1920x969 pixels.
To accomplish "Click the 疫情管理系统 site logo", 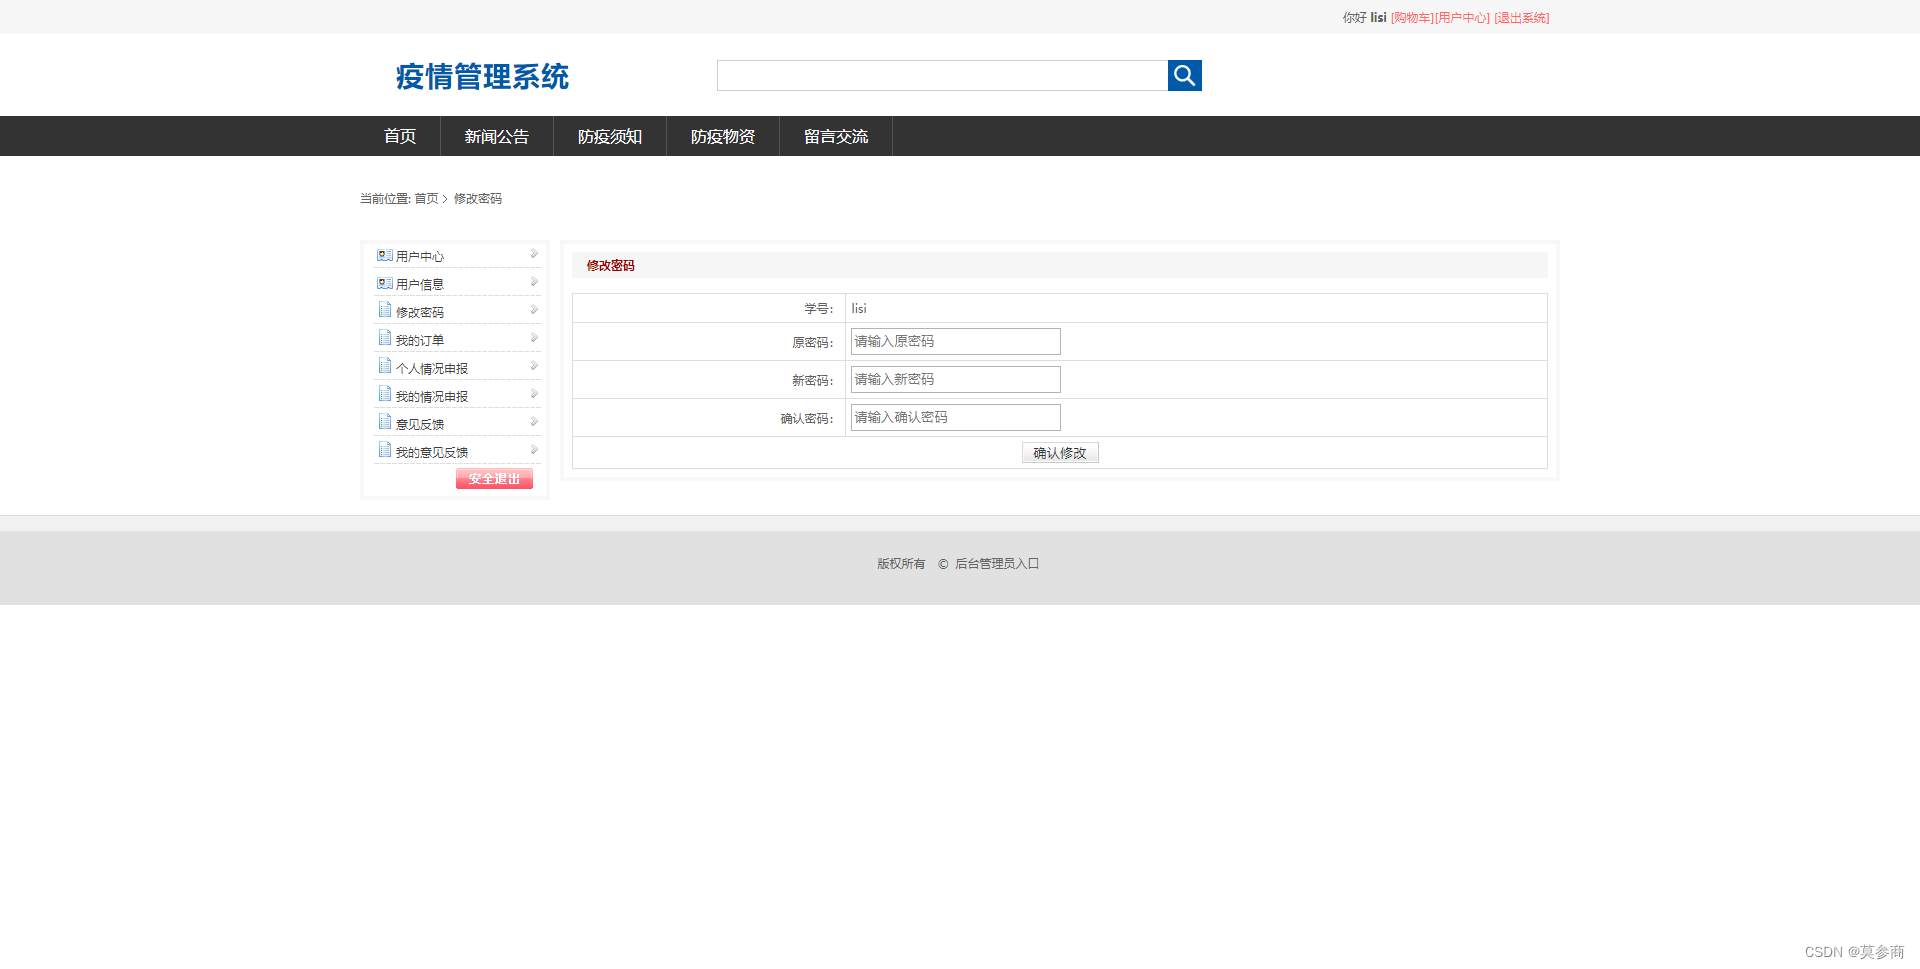I will [x=482, y=76].
